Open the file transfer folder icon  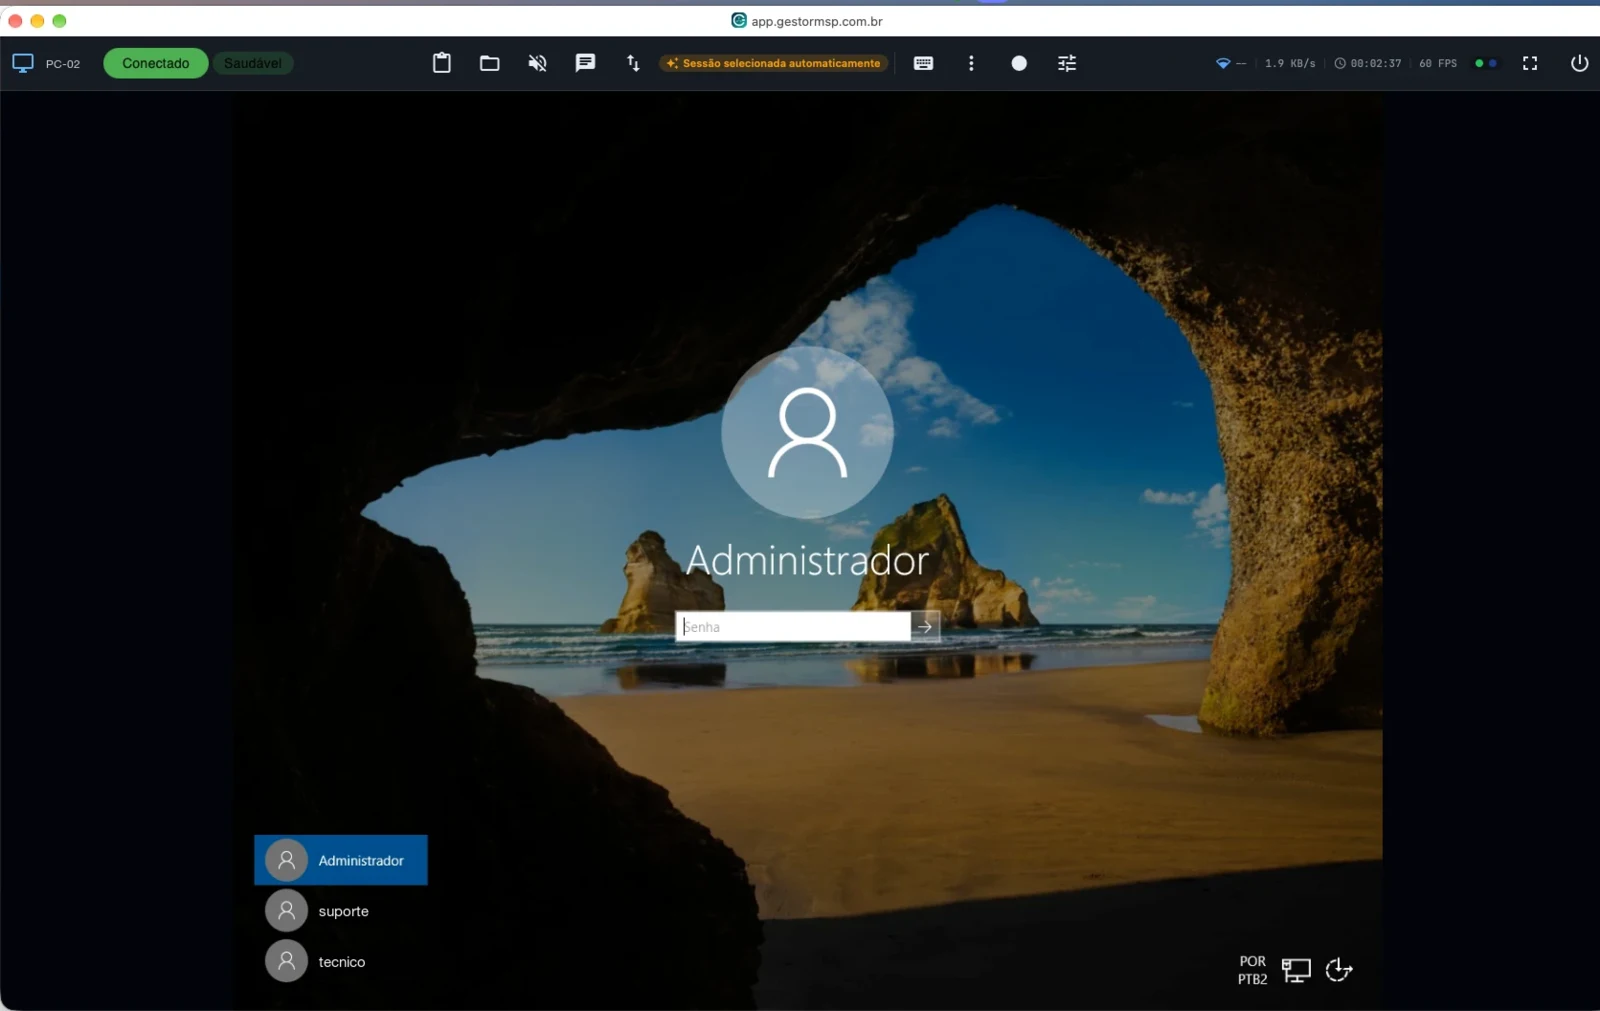coord(489,63)
